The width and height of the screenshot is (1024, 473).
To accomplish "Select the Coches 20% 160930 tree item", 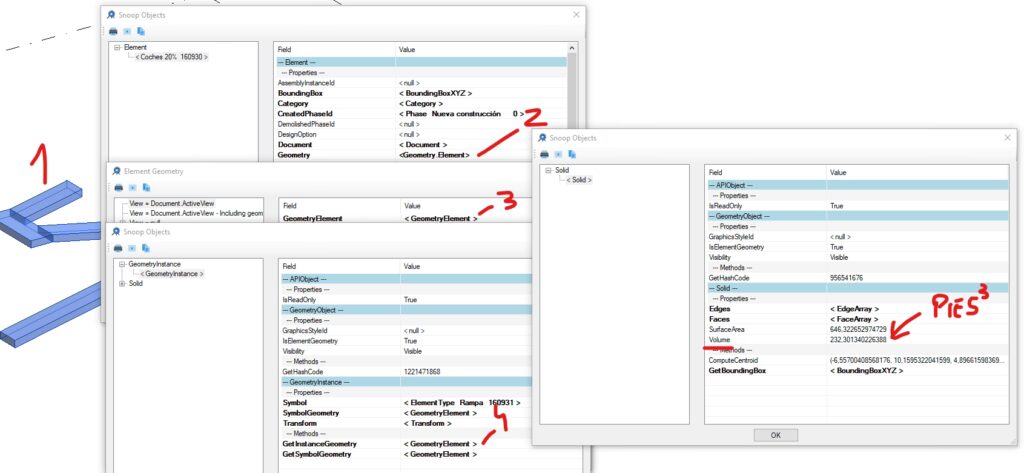I will coord(171,57).
